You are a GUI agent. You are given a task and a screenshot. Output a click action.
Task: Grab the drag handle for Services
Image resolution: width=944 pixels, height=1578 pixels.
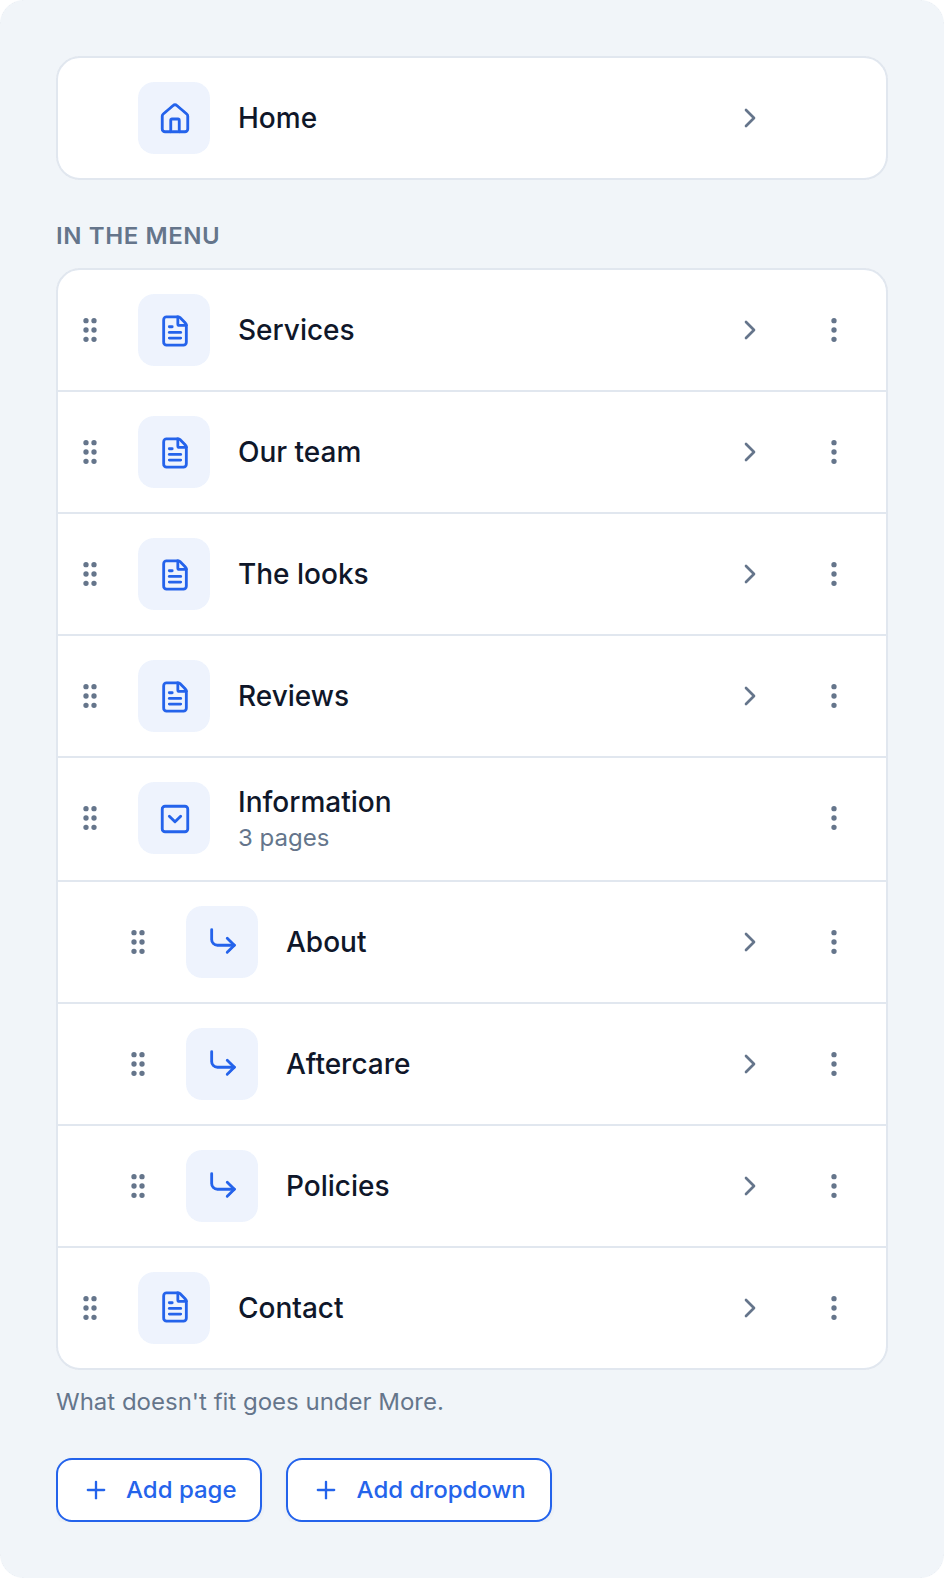90,330
